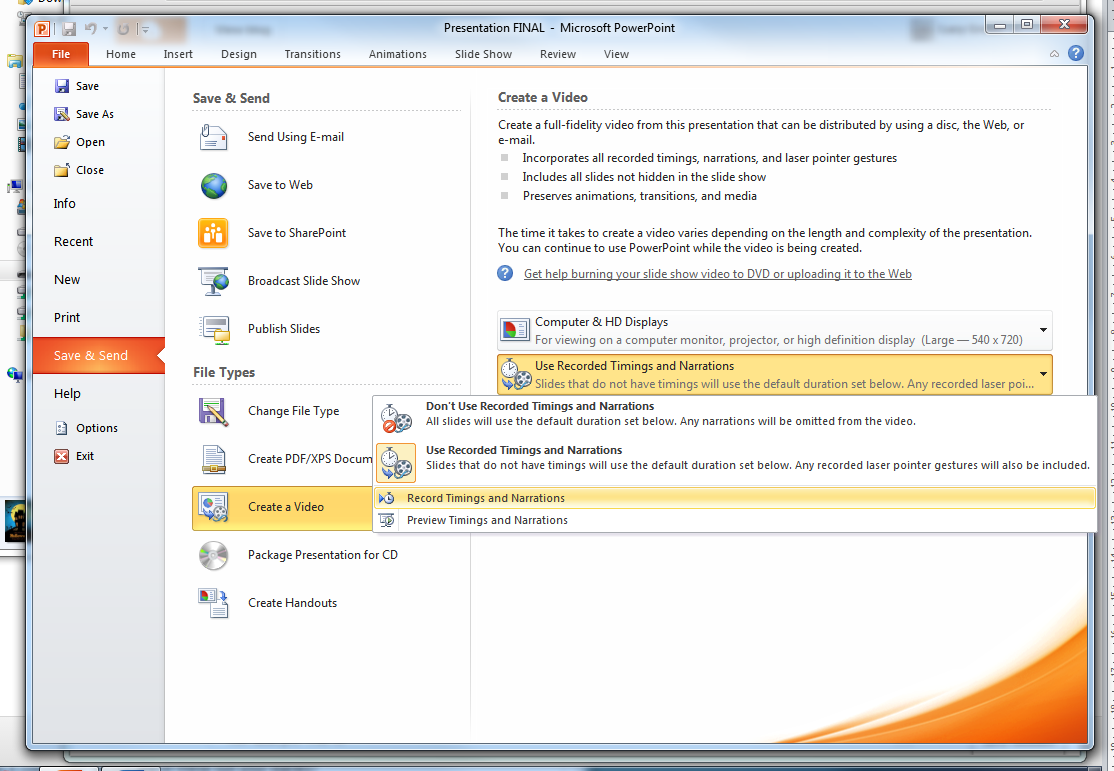The width and height of the screenshot is (1114, 771).
Task: Select Help in the backstage menu
Action: tap(99, 394)
